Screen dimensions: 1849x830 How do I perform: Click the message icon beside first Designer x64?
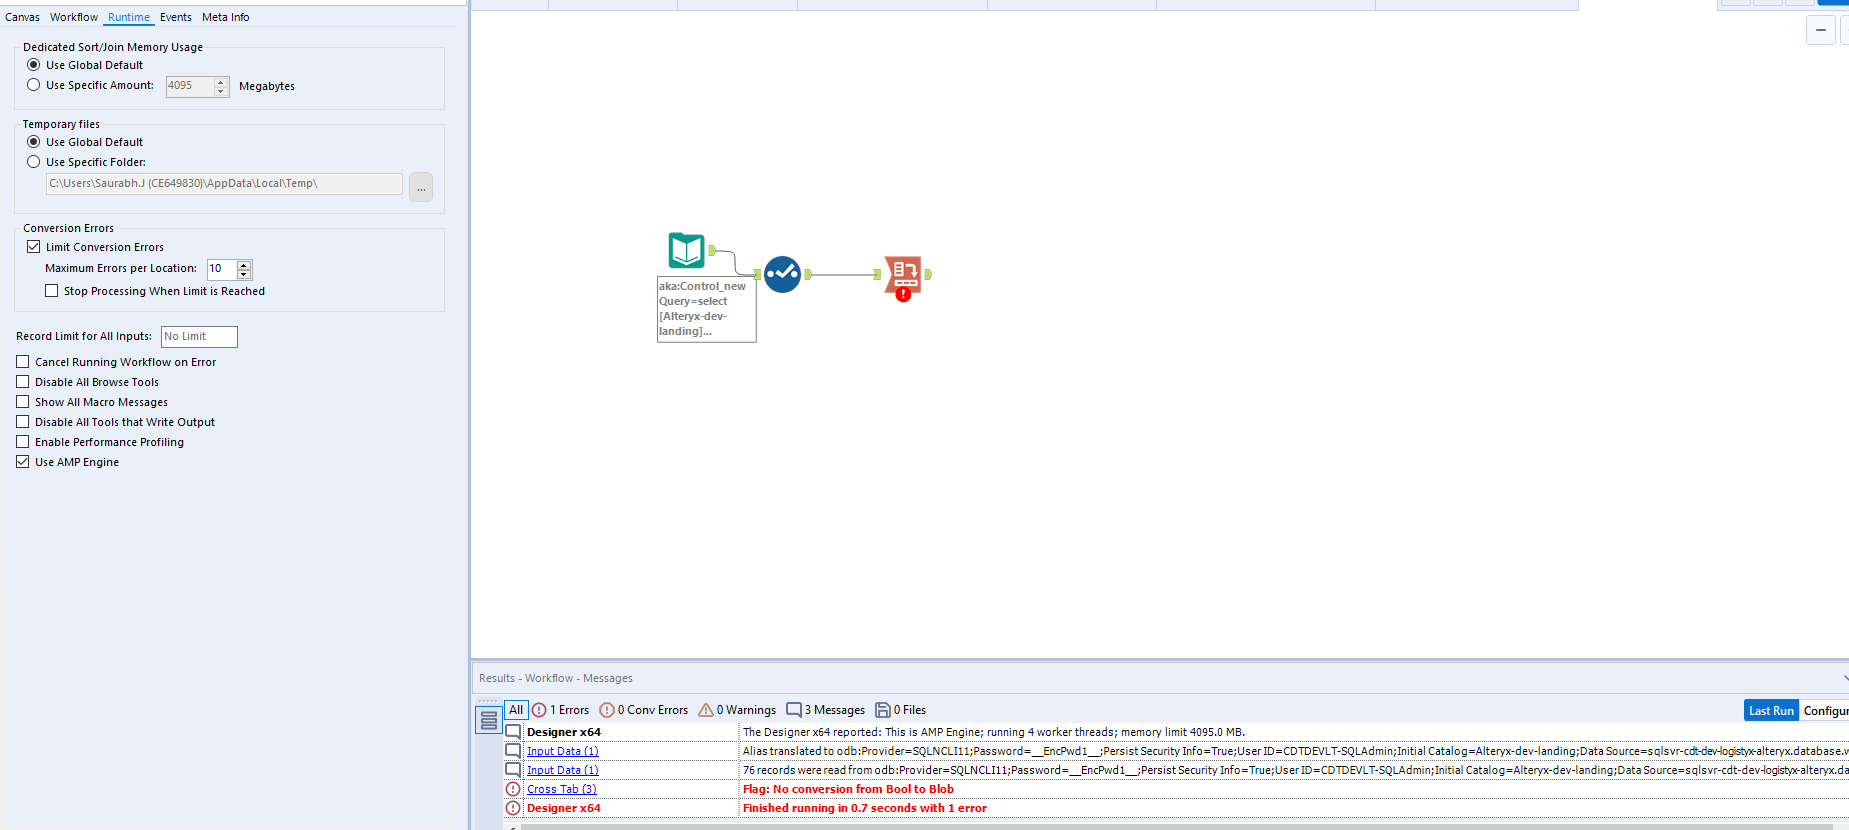point(513,732)
